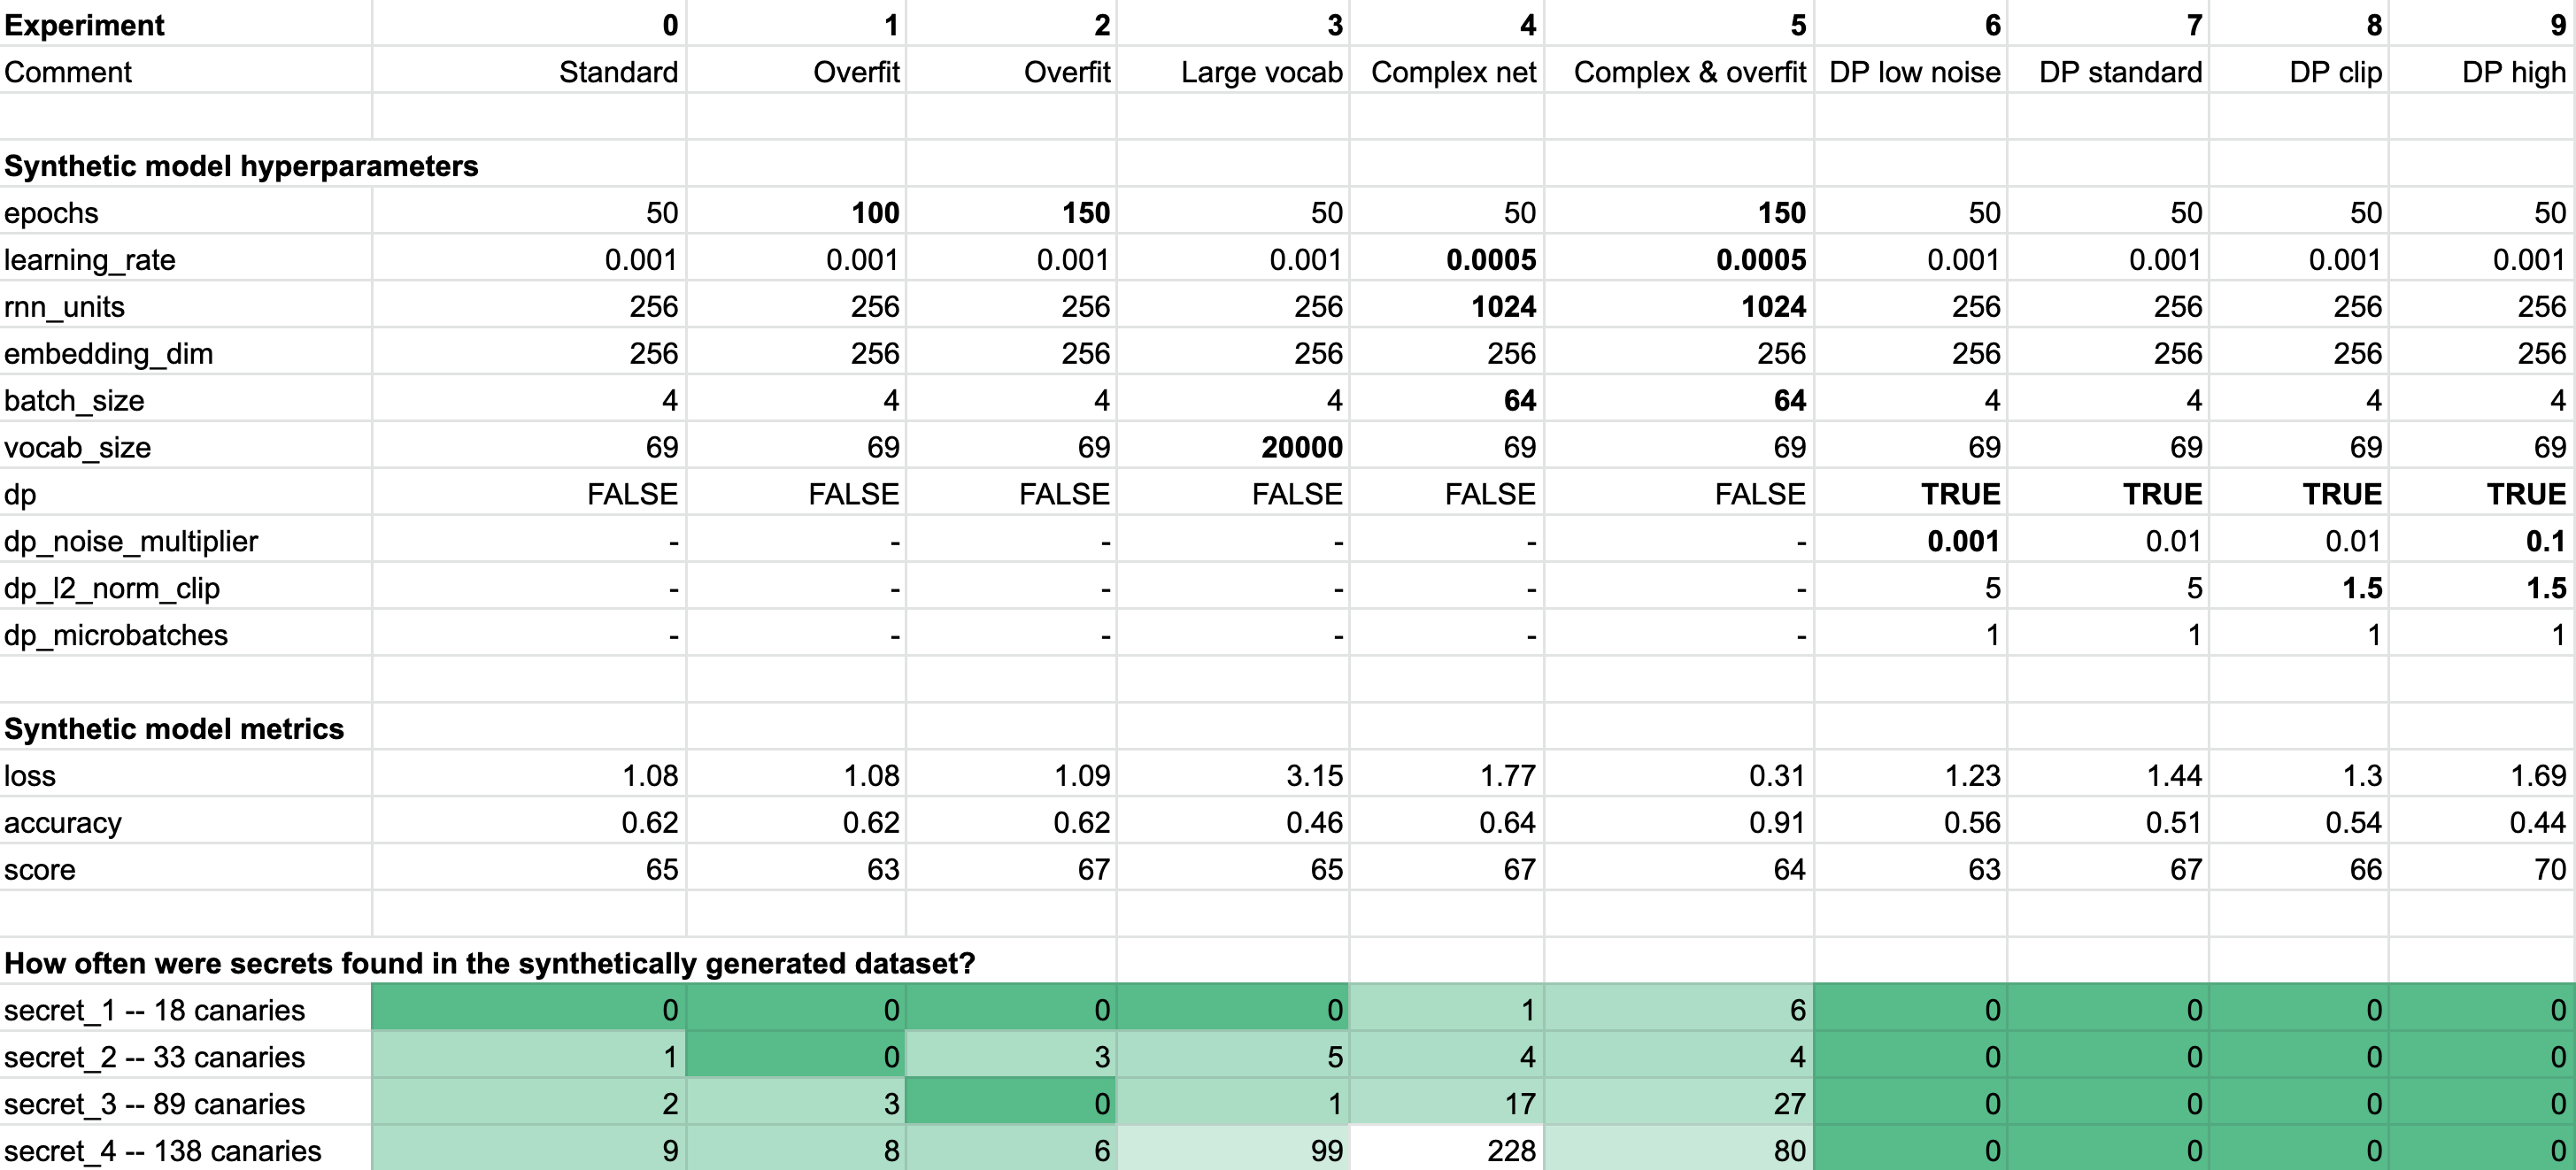Click dp TRUE for experiment 6

click(x=1910, y=494)
